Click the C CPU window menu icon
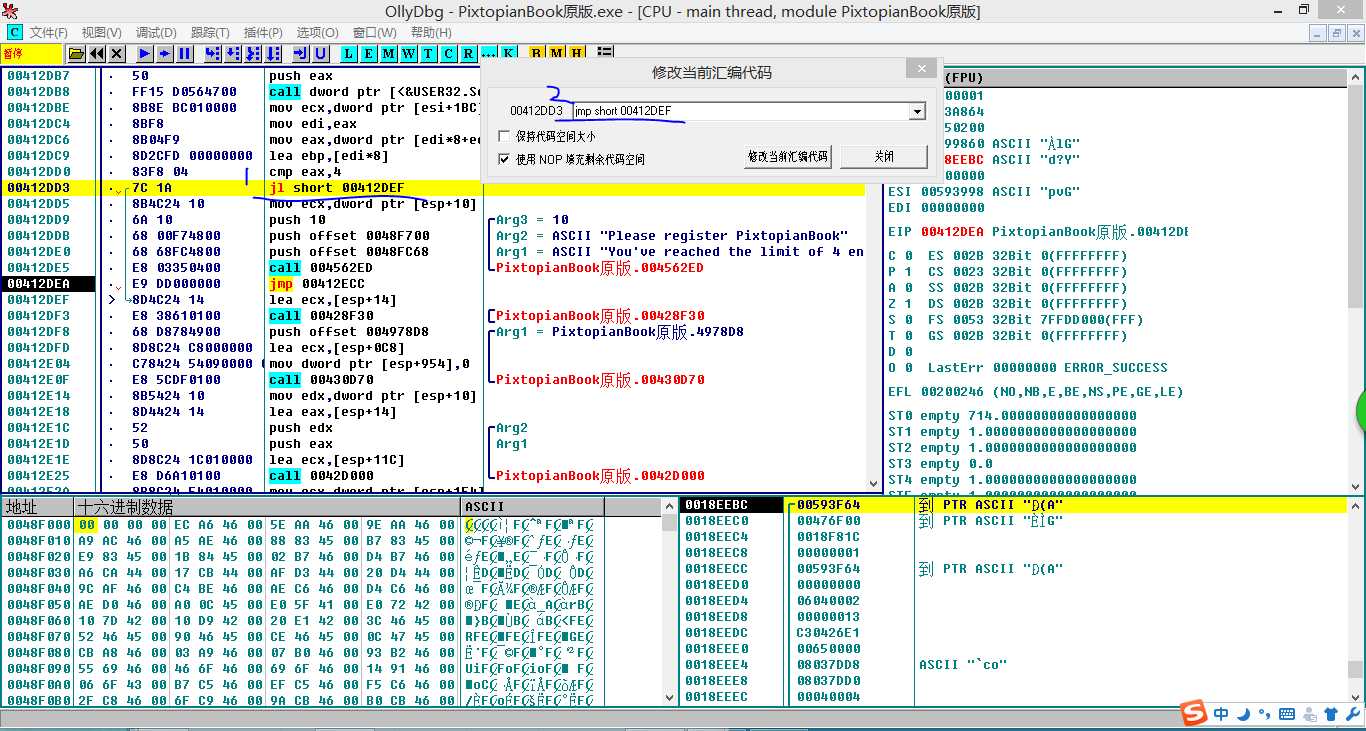 [14, 32]
